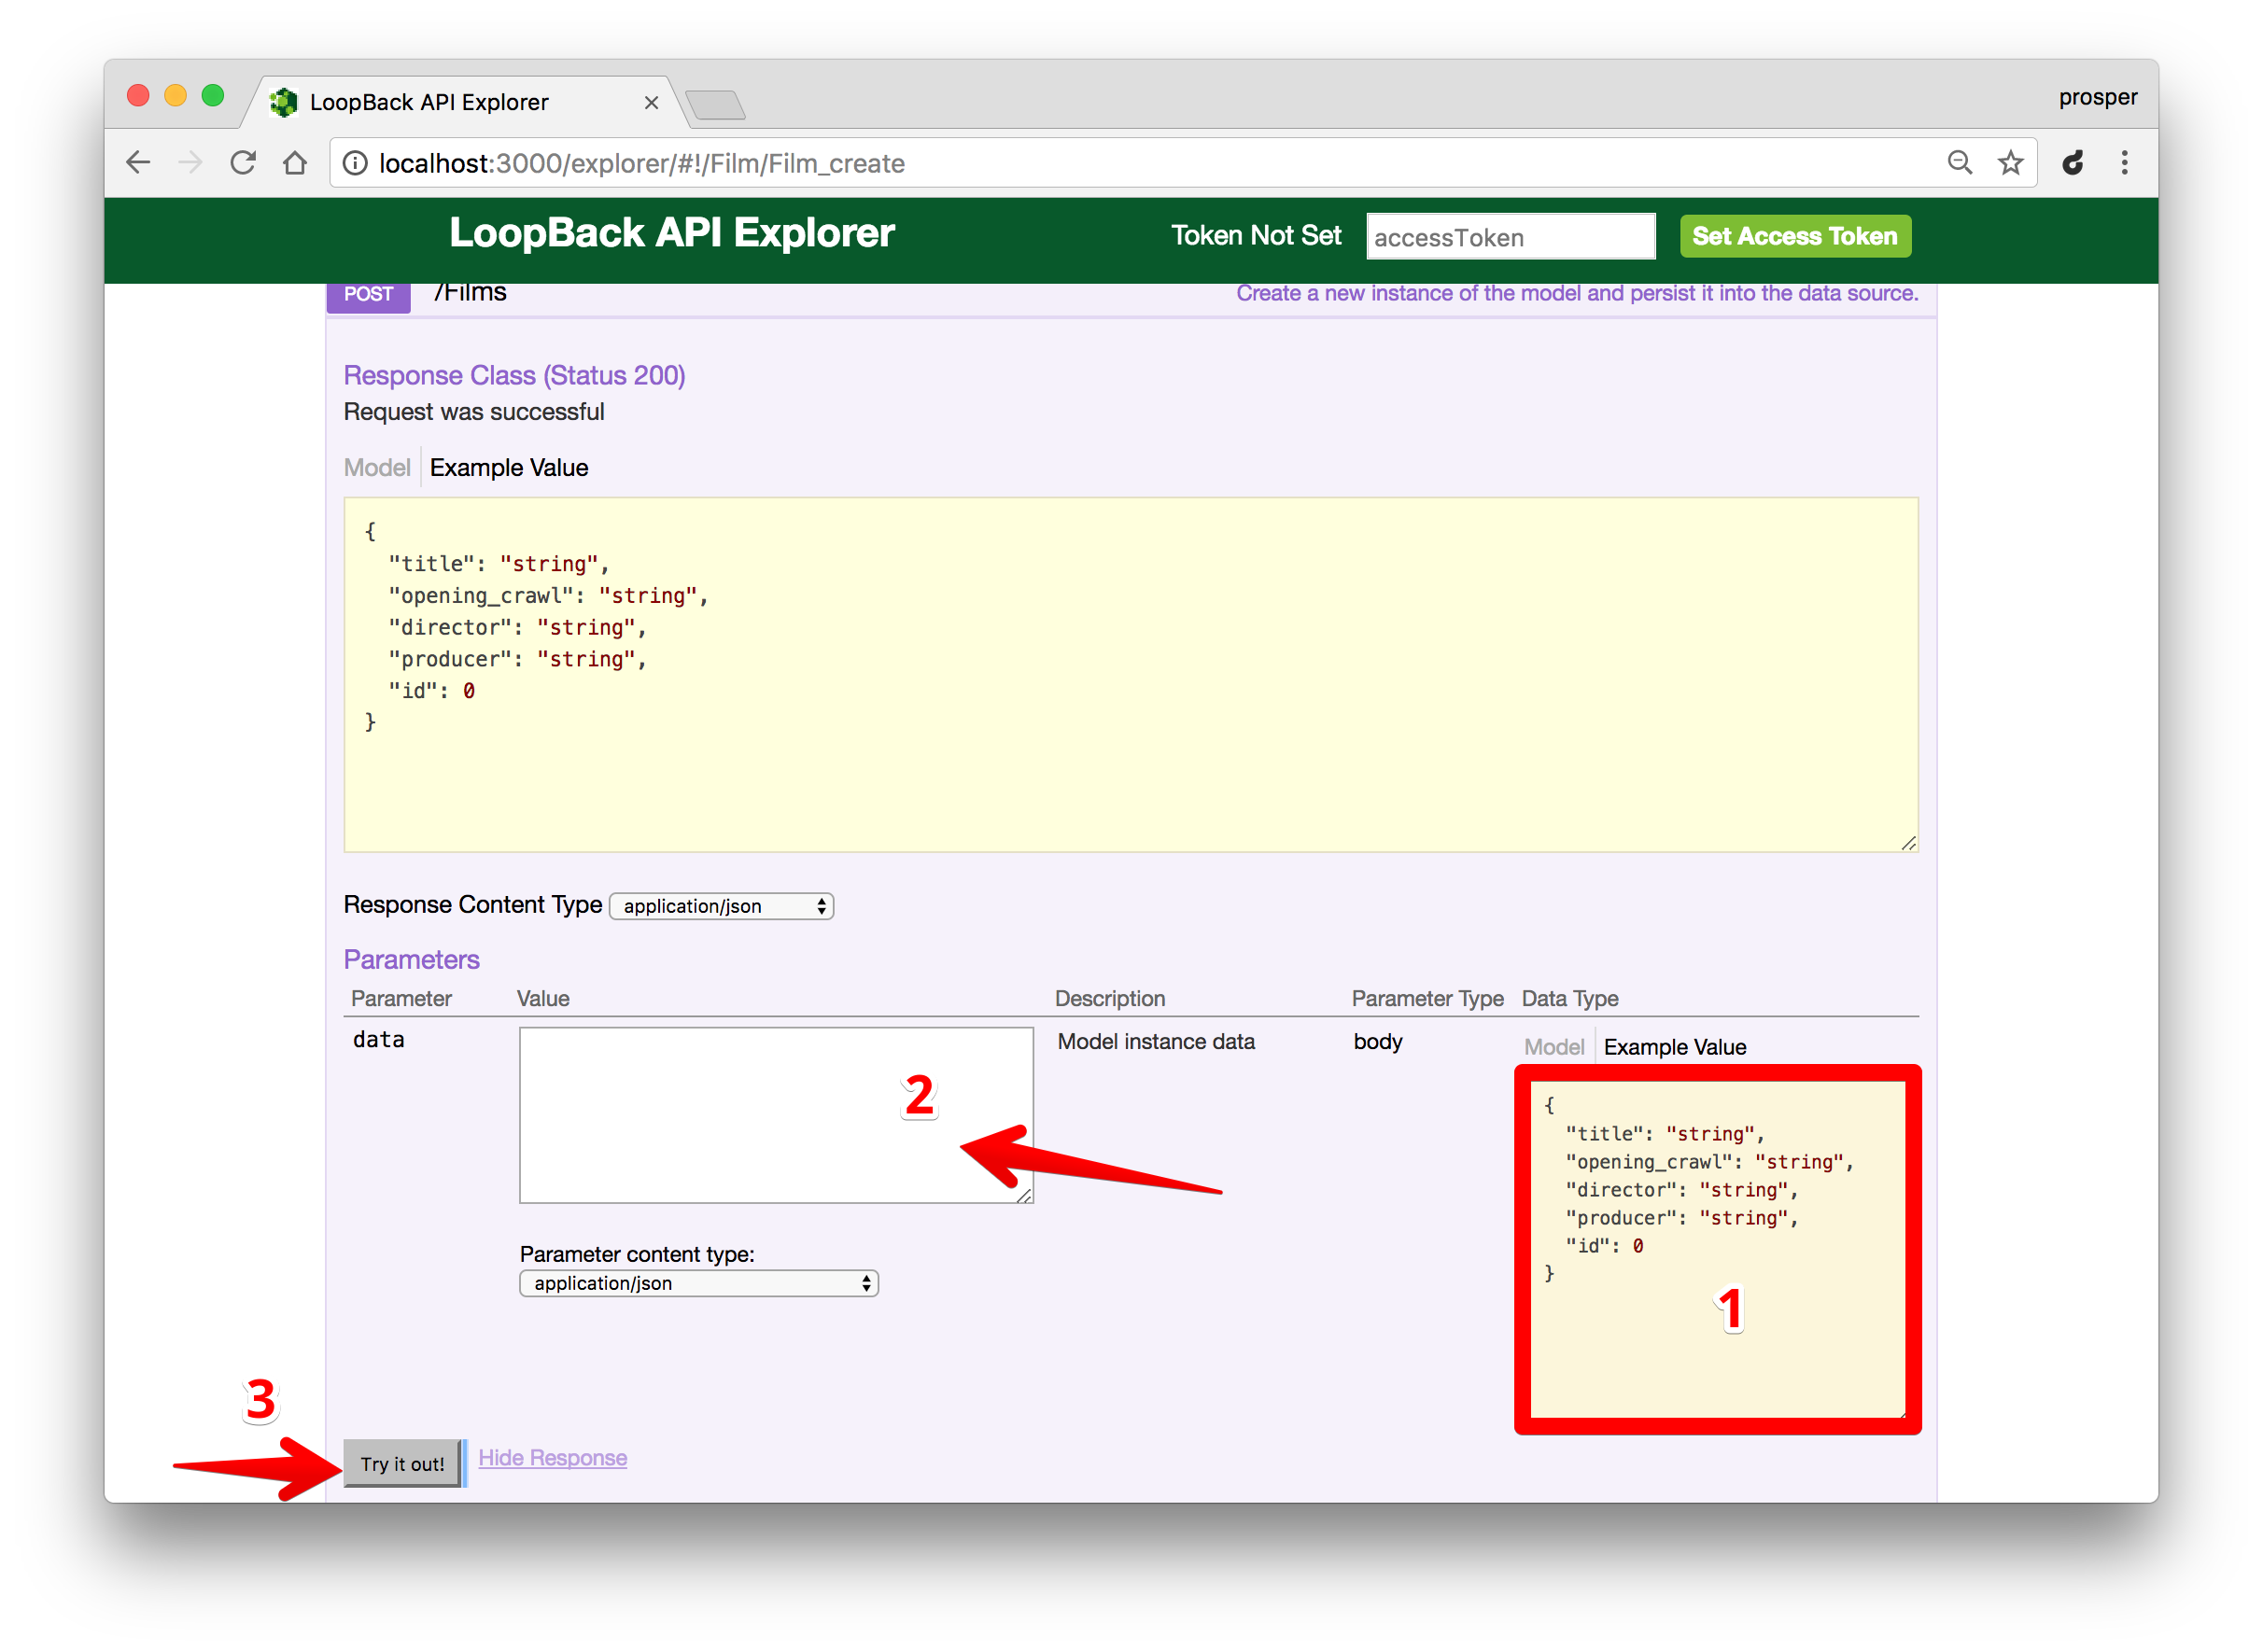Select Example Value tab in Response Class
This screenshot has height=1652, width=2263.
[x=508, y=468]
